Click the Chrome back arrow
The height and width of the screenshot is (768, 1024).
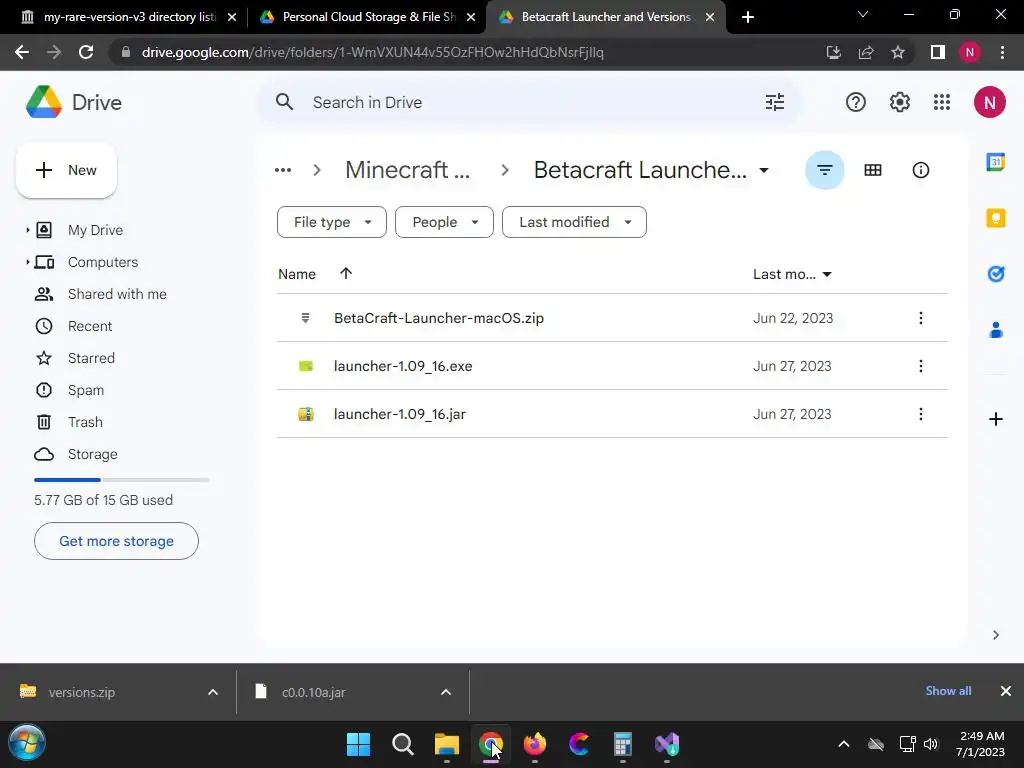22,52
